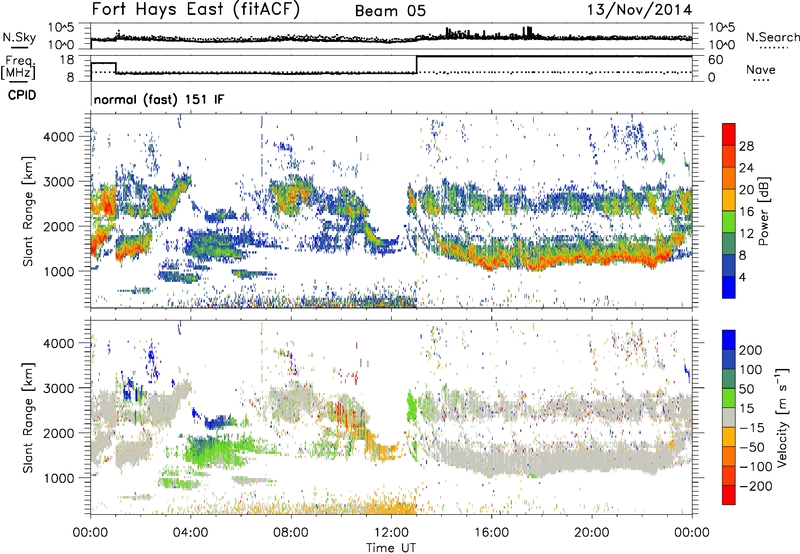800x554 pixels.
Task: Click the "2000" tick of the velocity panel
Action: (59, 433)
